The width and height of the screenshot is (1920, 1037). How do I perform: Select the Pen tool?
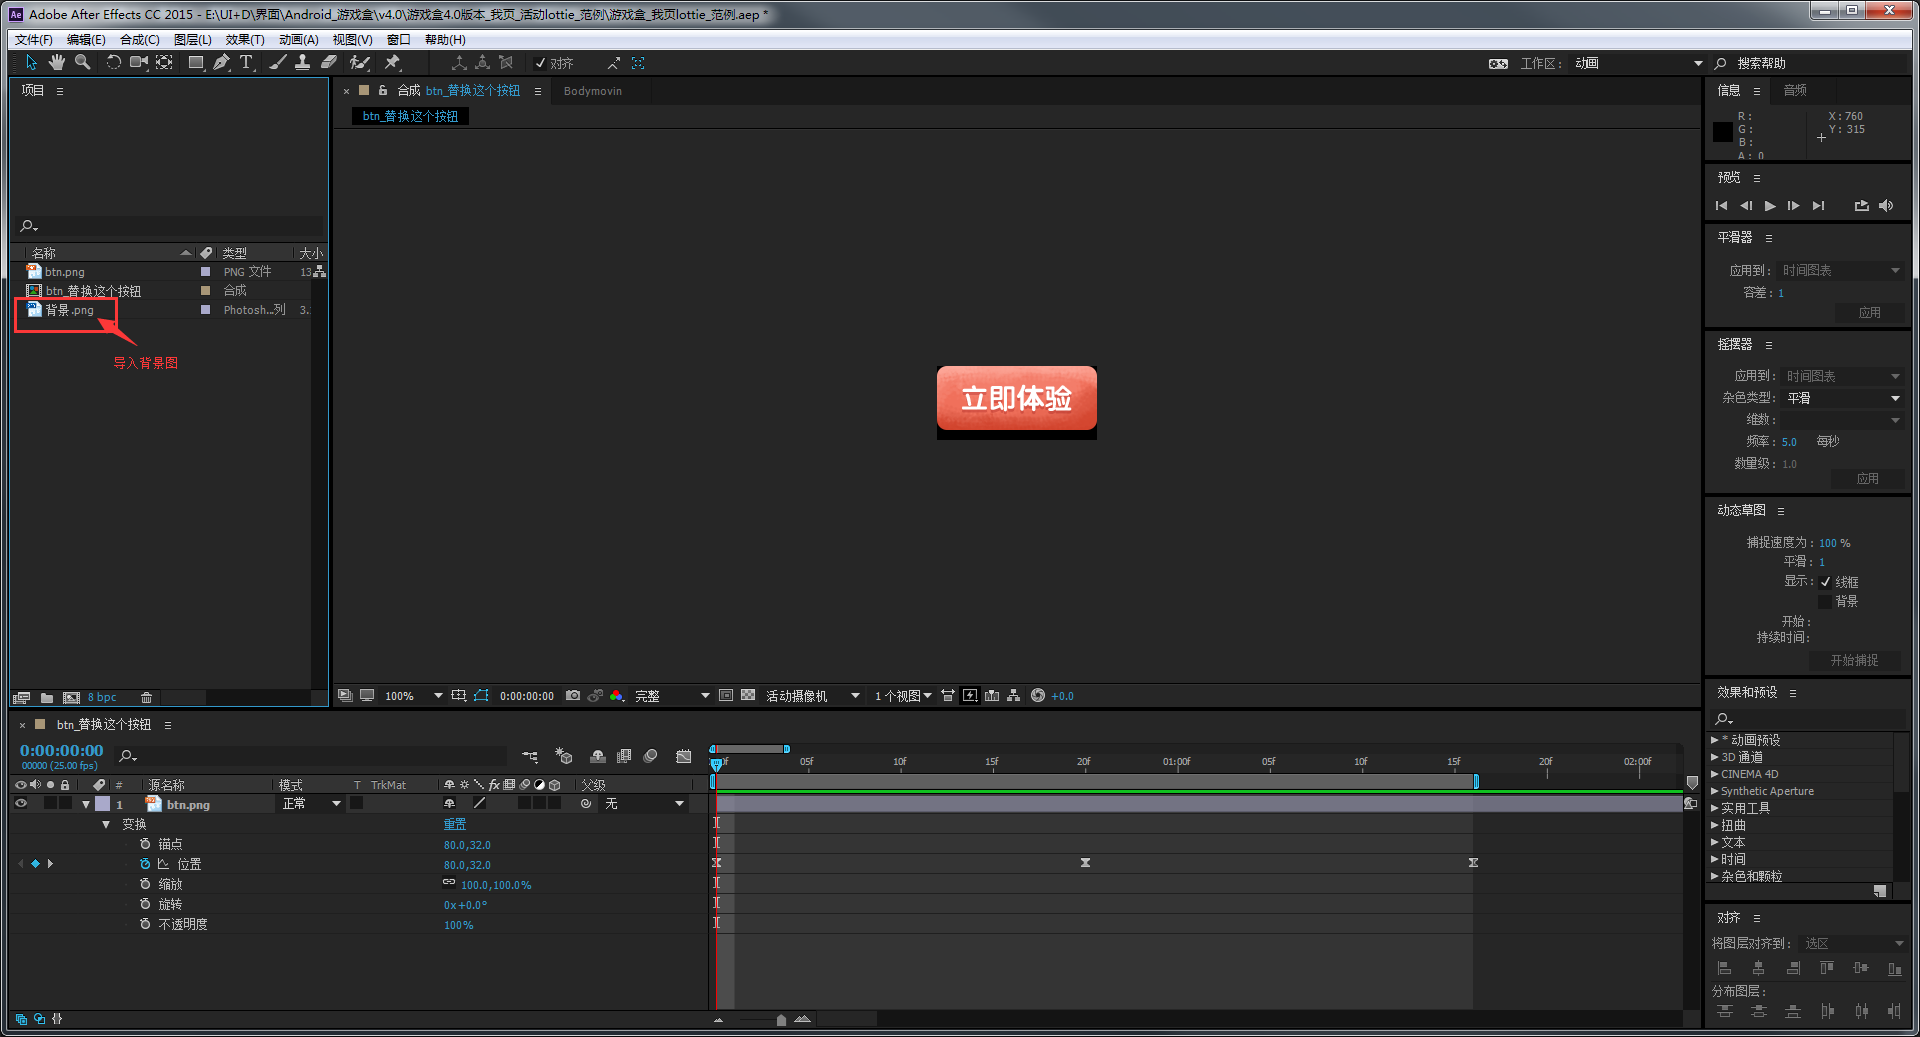221,63
